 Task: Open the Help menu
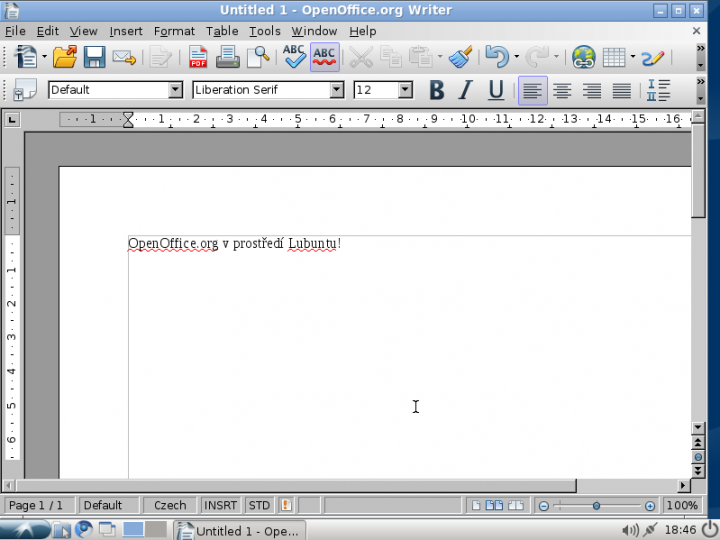[x=363, y=31]
